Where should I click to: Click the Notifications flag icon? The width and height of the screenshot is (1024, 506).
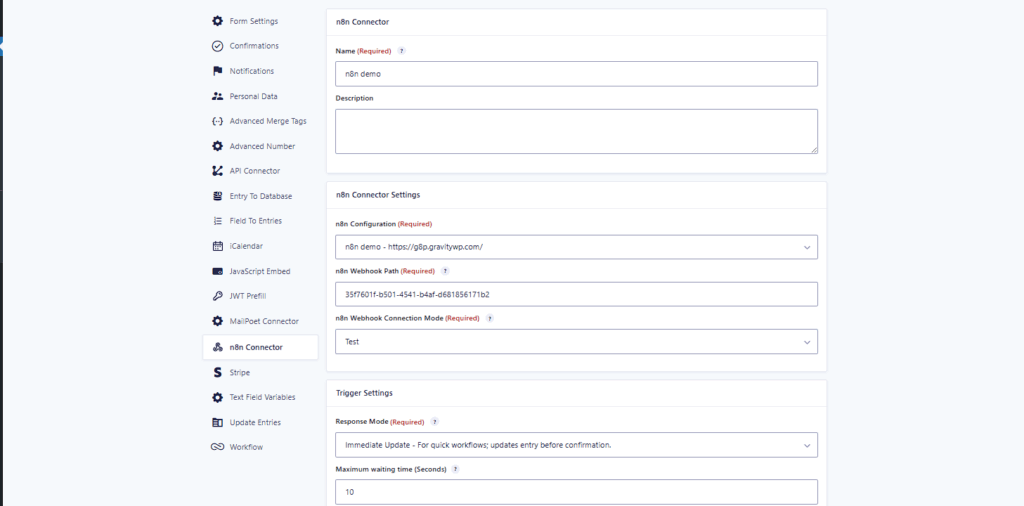218,71
